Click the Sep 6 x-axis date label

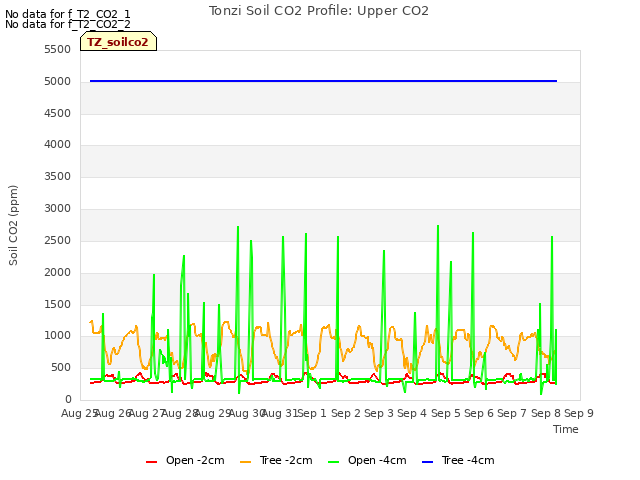[x=479, y=413]
